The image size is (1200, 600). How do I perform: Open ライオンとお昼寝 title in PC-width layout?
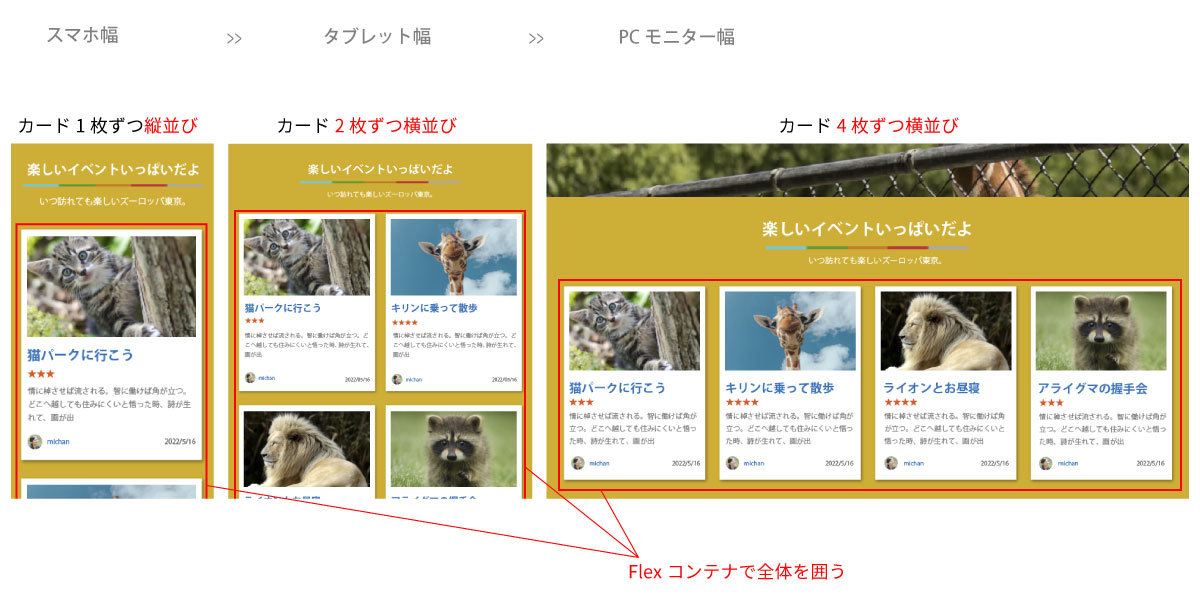tap(932, 387)
